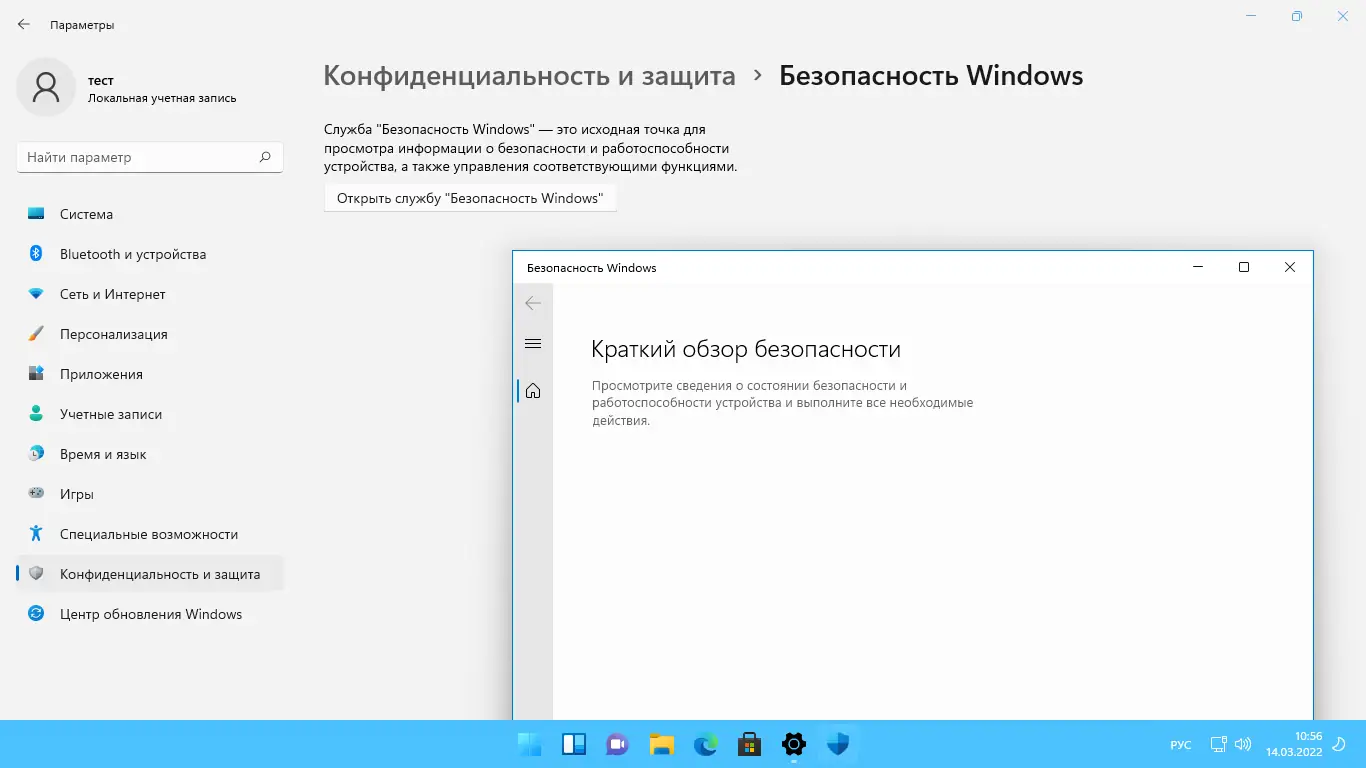
Task: Launch Task View from the taskbar
Action: click(573, 744)
